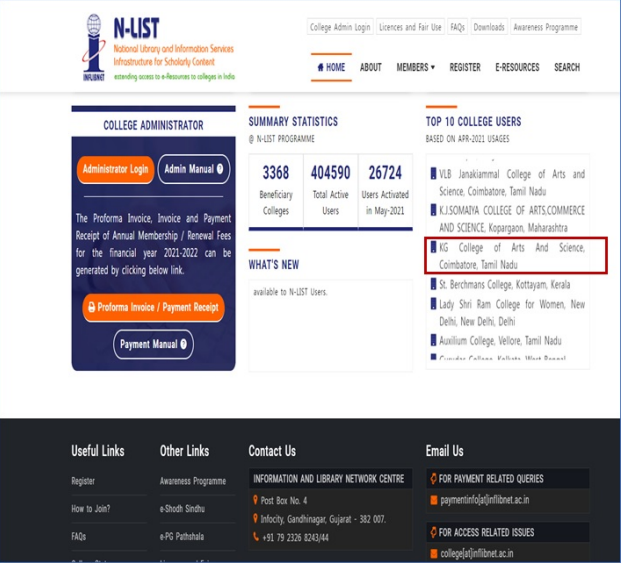Click the +91 79 2326 8243/44 phone number
The height and width of the screenshot is (565, 622).
point(296,538)
